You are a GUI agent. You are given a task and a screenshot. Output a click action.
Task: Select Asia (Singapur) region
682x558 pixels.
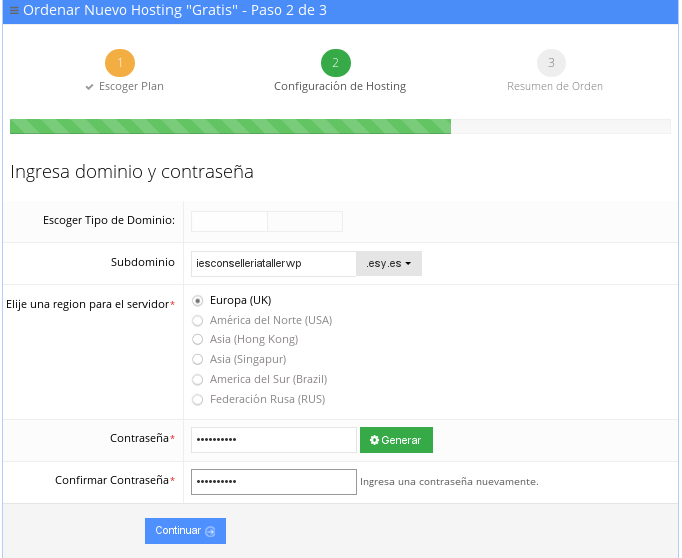[197, 359]
